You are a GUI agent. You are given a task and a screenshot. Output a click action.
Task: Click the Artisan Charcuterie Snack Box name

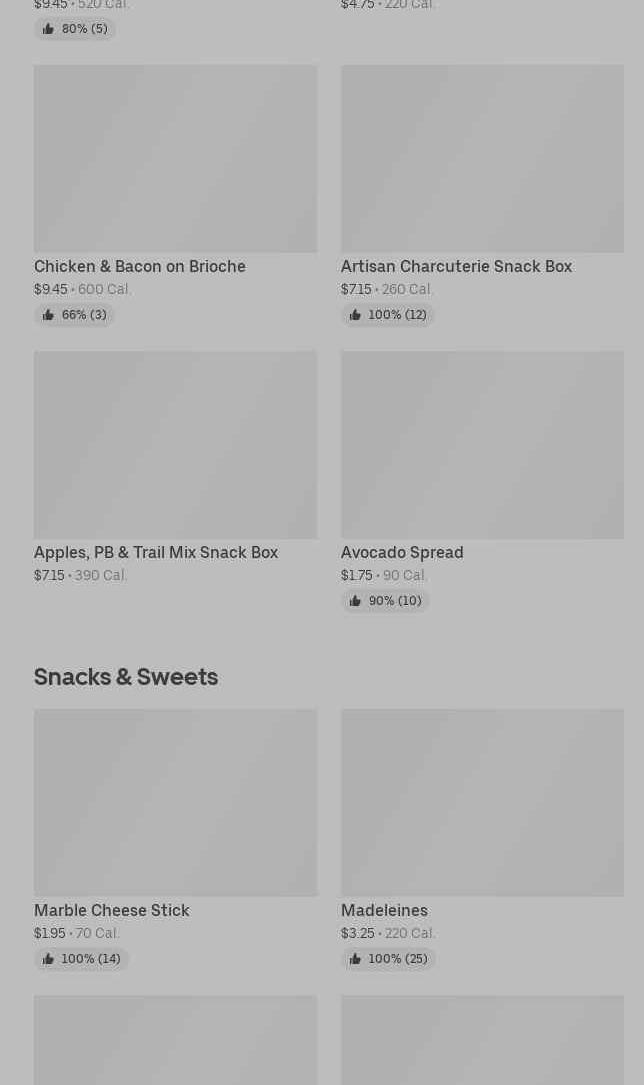(456, 267)
